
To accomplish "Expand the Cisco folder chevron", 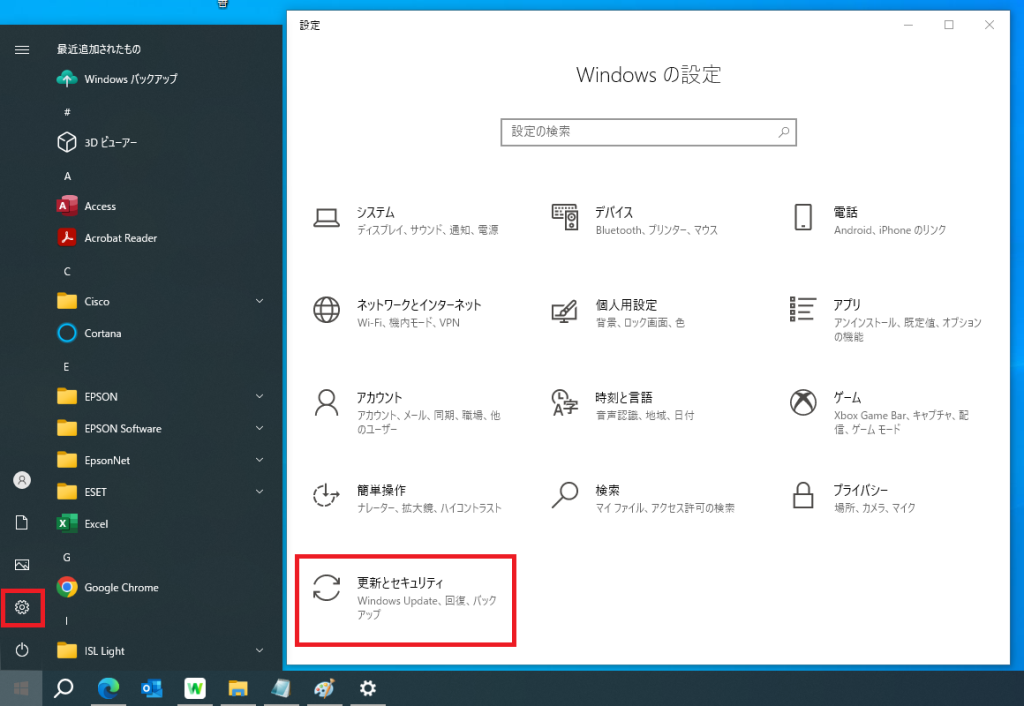I will (x=259, y=301).
